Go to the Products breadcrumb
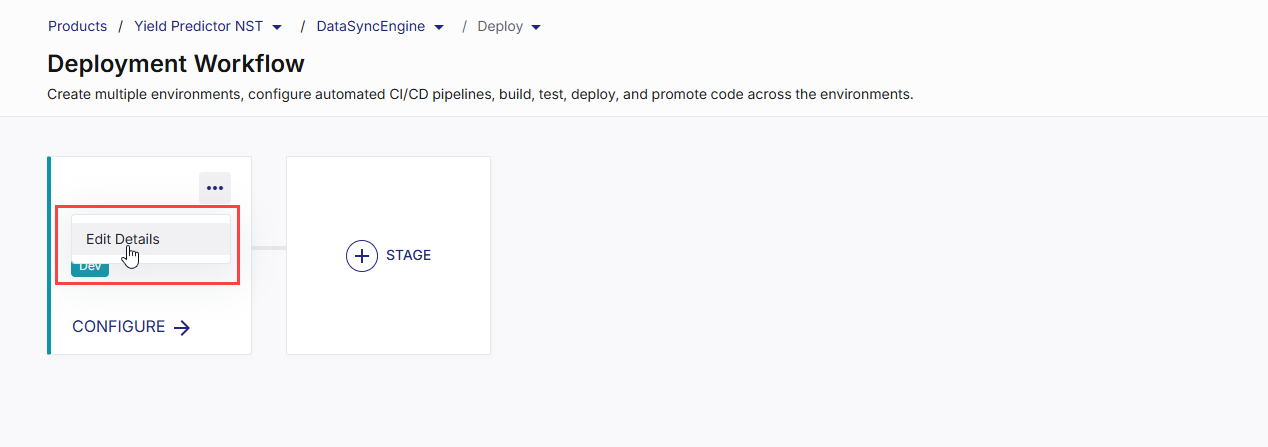Viewport: 1268px width, 447px height. (x=77, y=26)
